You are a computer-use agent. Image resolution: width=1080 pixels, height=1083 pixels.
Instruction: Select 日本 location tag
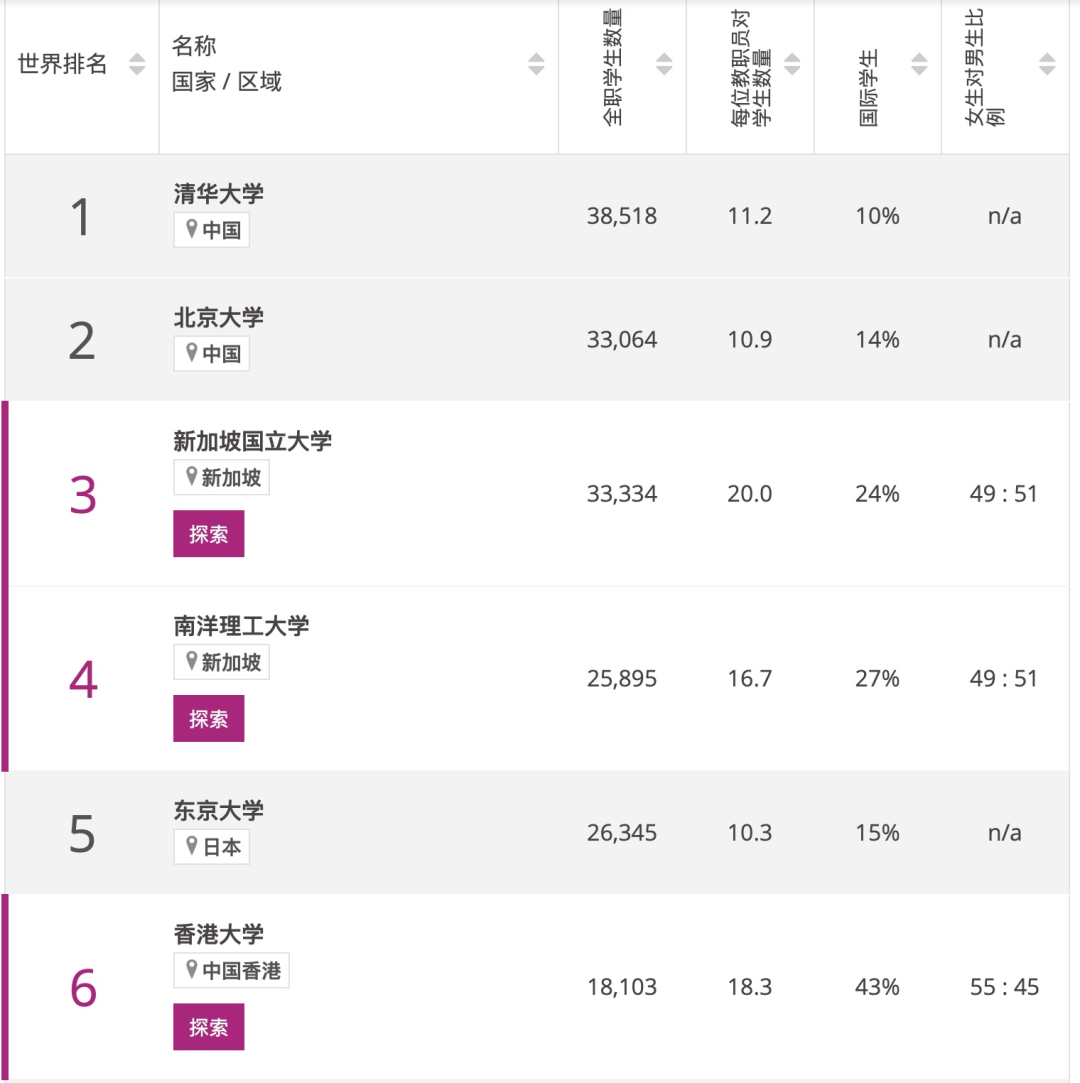[x=211, y=847]
